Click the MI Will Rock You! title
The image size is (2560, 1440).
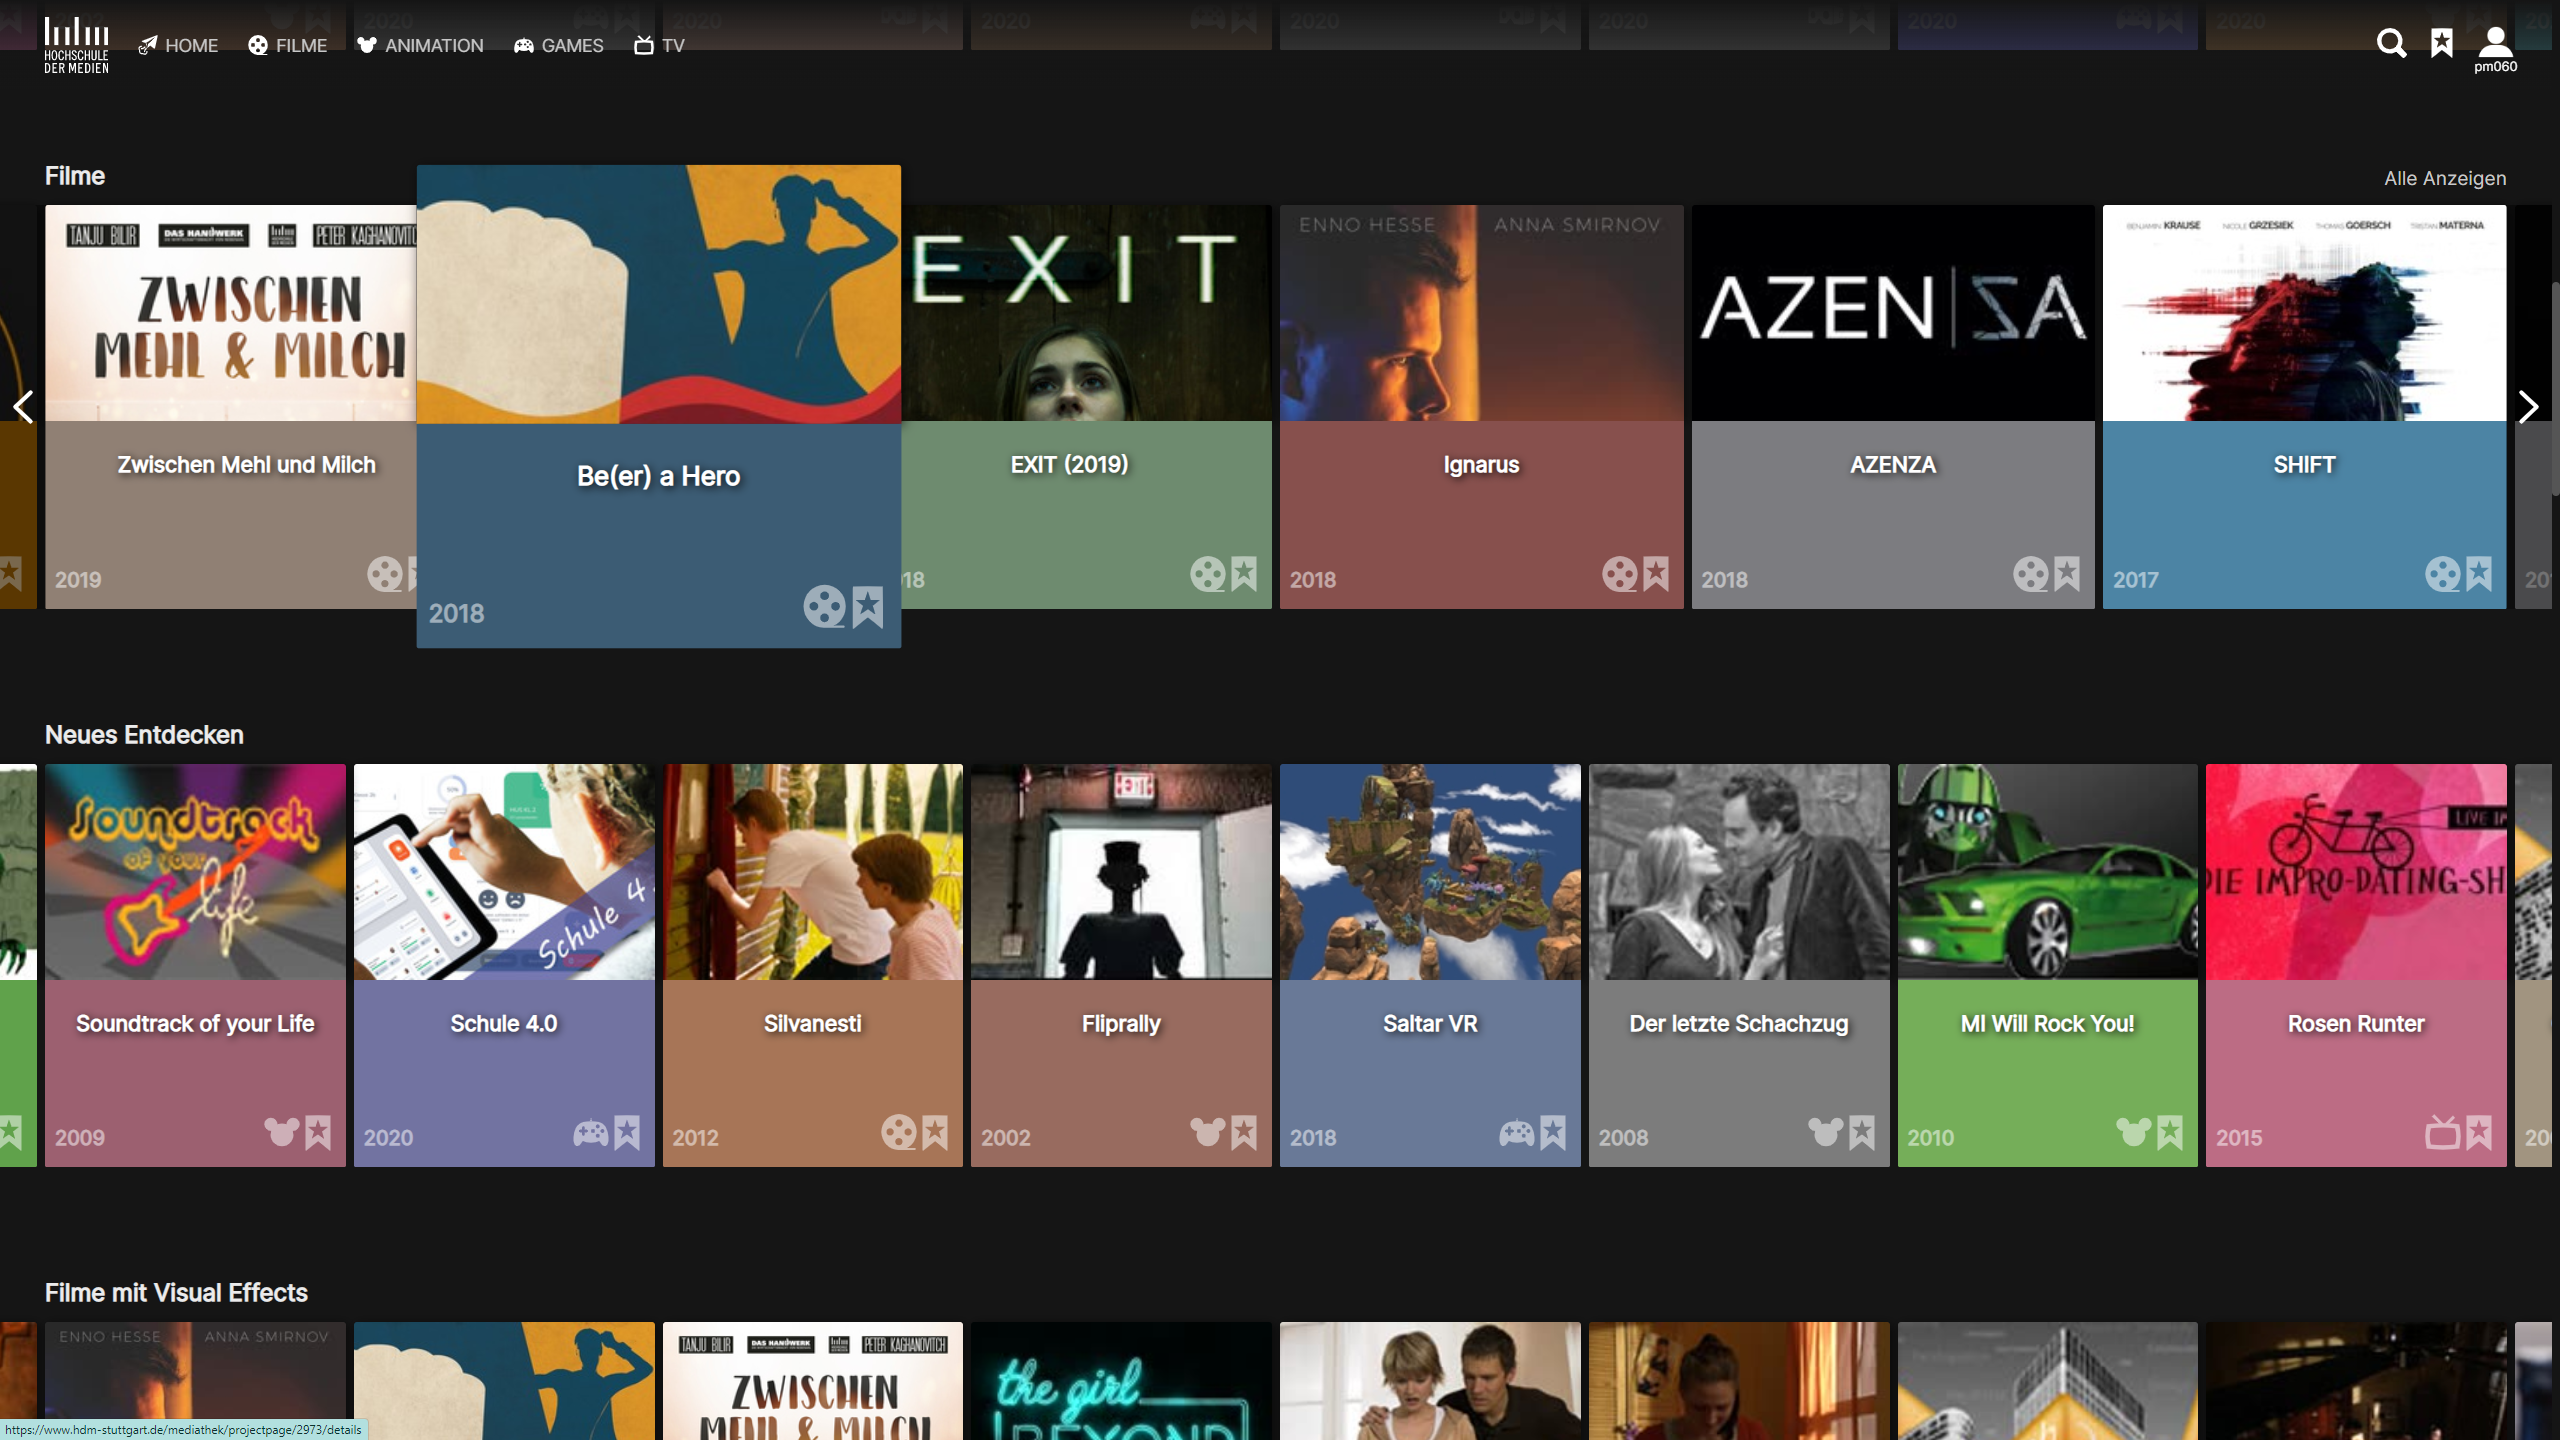(x=2047, y=1024)
